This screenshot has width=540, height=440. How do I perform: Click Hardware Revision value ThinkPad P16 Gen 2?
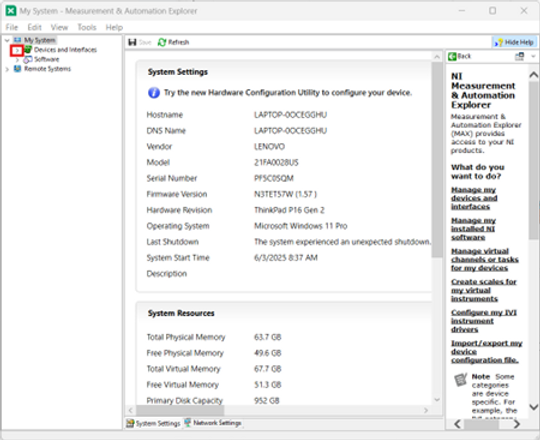click(x=289, y=210)
